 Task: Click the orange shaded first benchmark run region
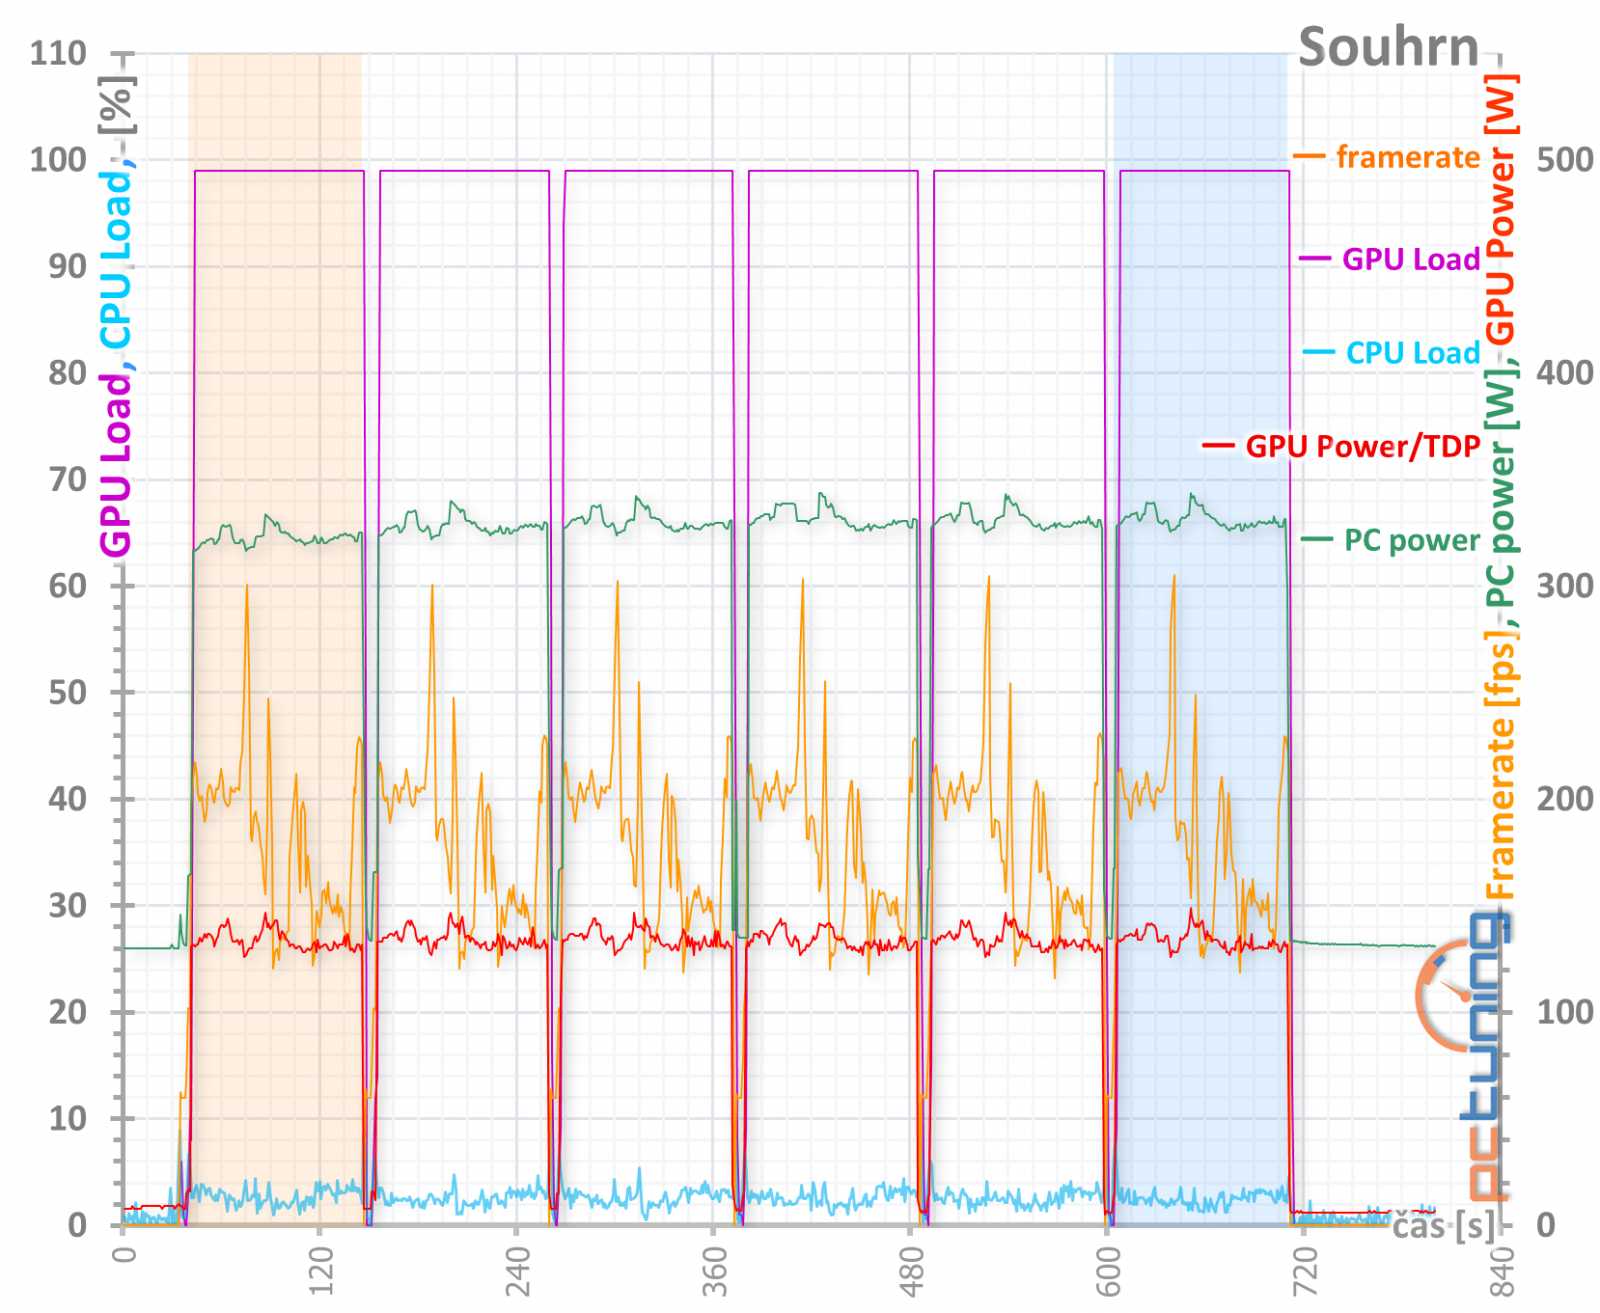275,640
